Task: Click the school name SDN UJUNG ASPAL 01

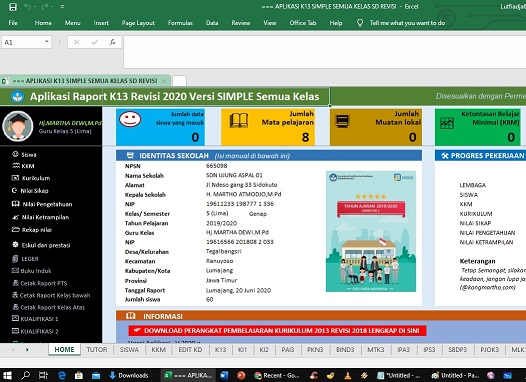Action: coord(234,175)
